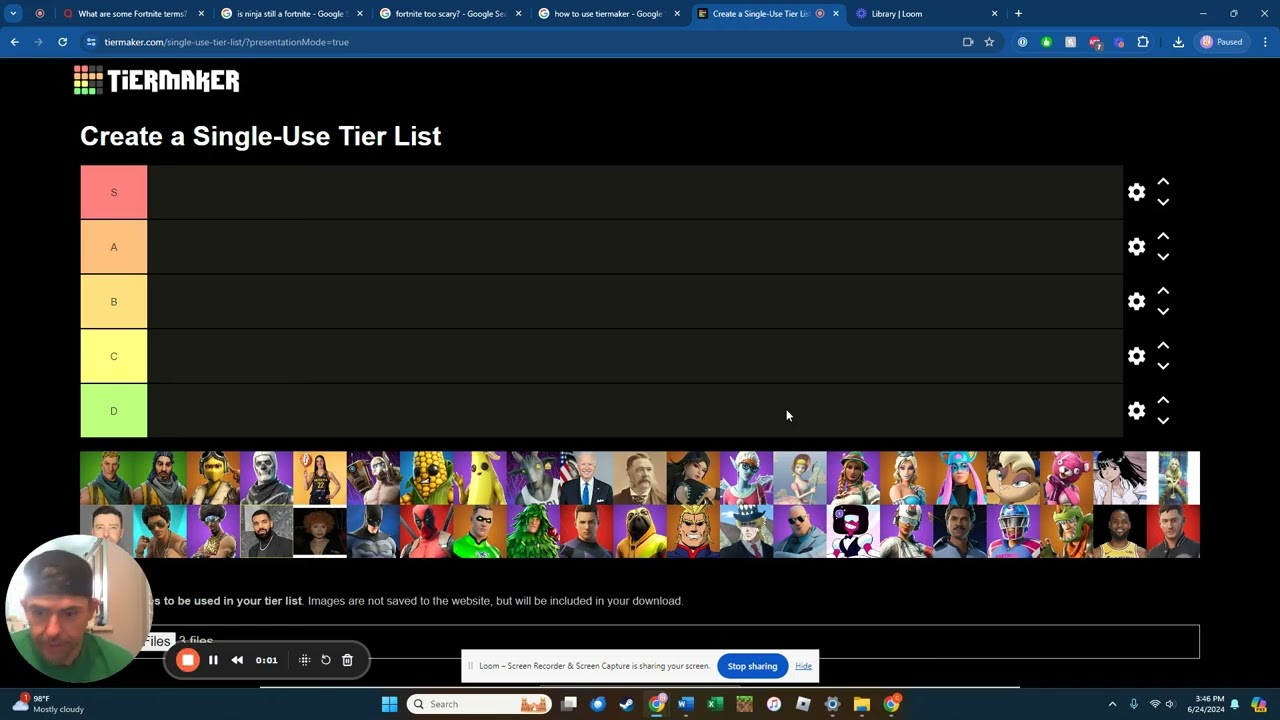Select the man in suit with flag image
This screenshot has width=1280, height=720.
tap(586, 478)
